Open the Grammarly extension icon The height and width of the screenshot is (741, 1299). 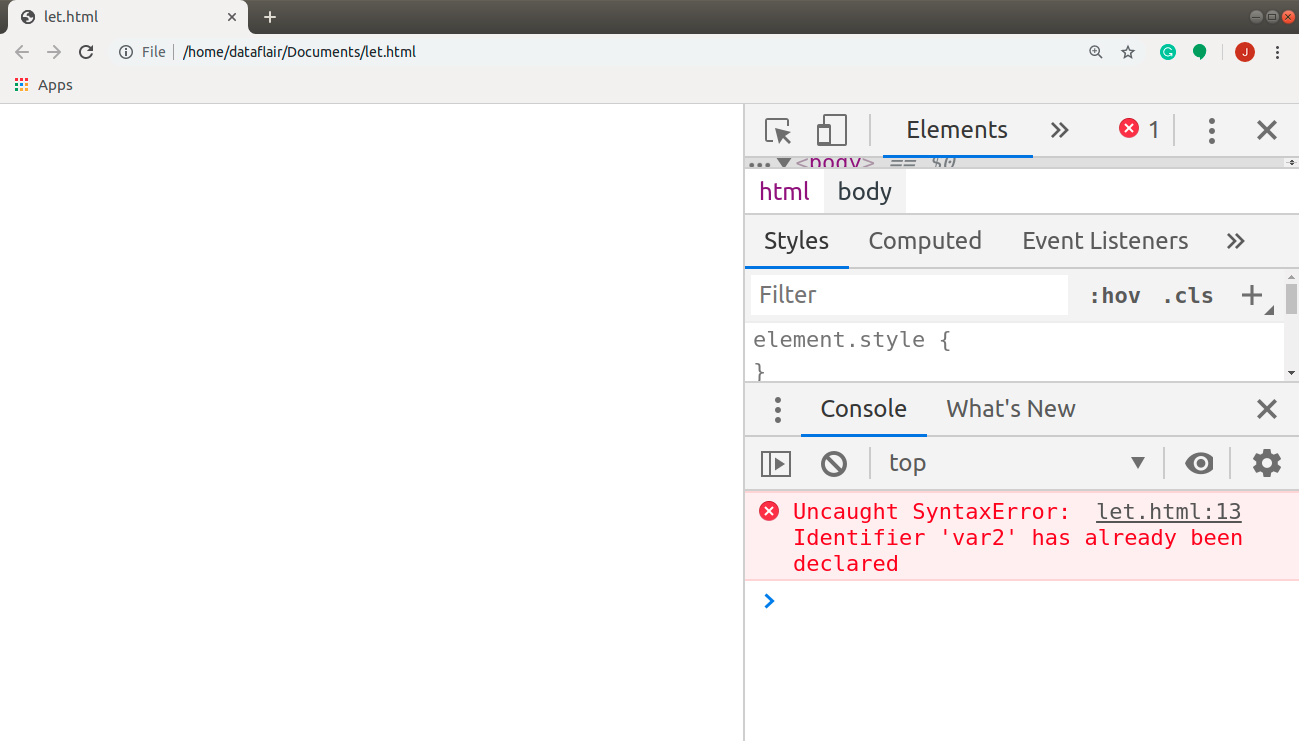1167,51
